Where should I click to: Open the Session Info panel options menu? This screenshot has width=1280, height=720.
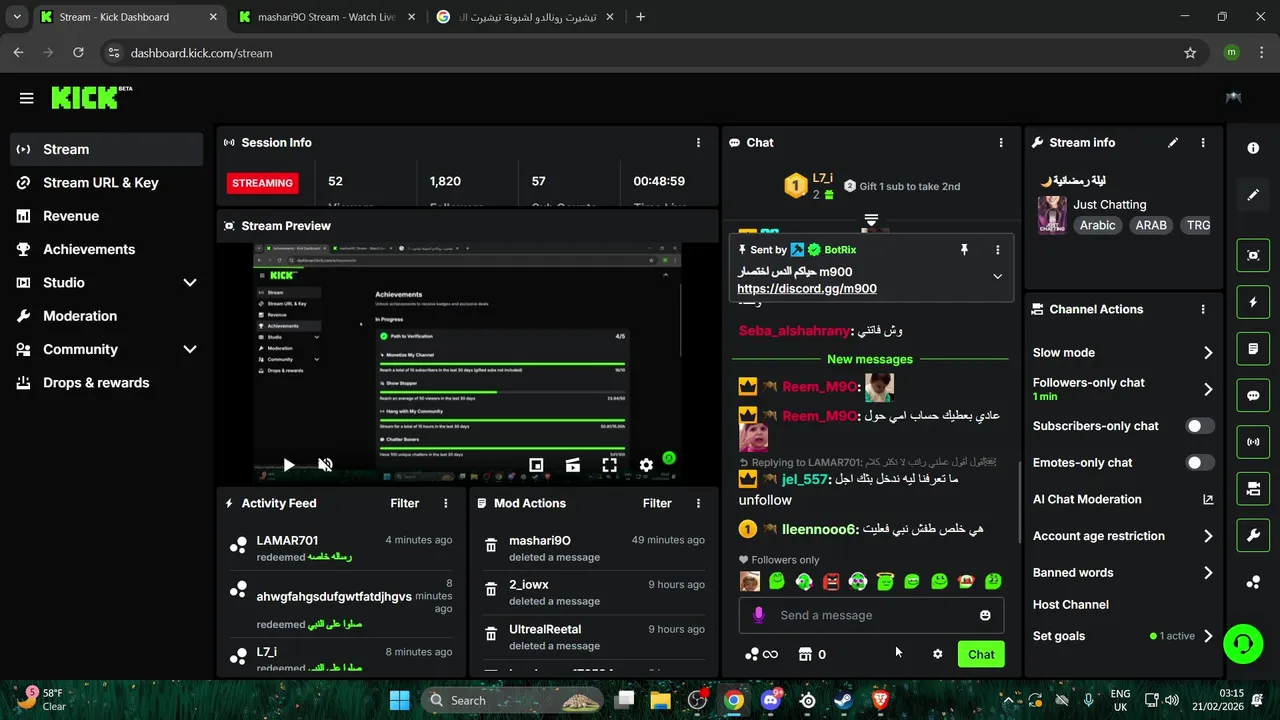[698, 143]
